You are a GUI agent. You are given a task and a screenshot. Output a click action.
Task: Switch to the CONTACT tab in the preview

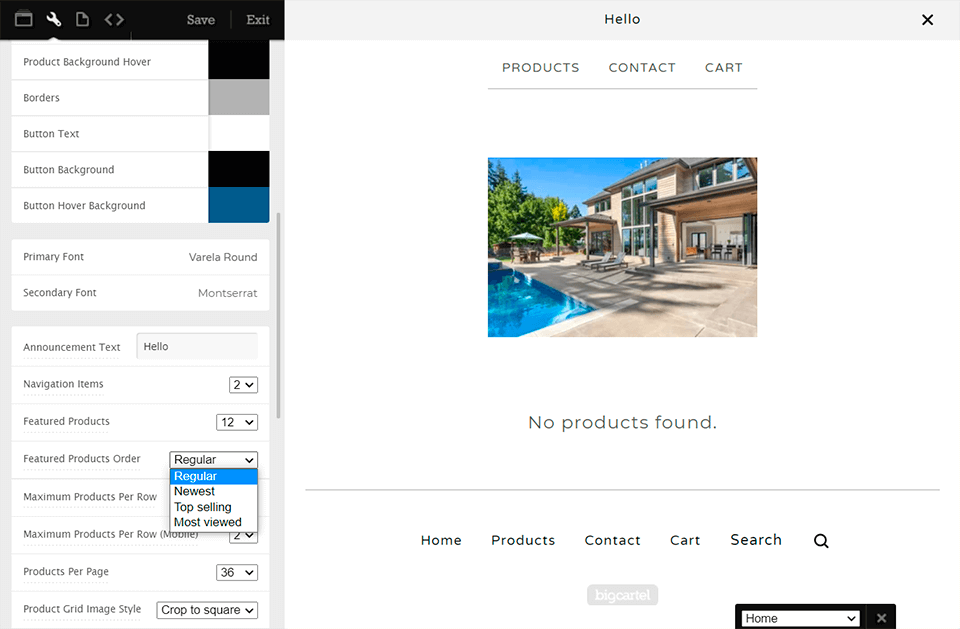click(x=642, y=67)
